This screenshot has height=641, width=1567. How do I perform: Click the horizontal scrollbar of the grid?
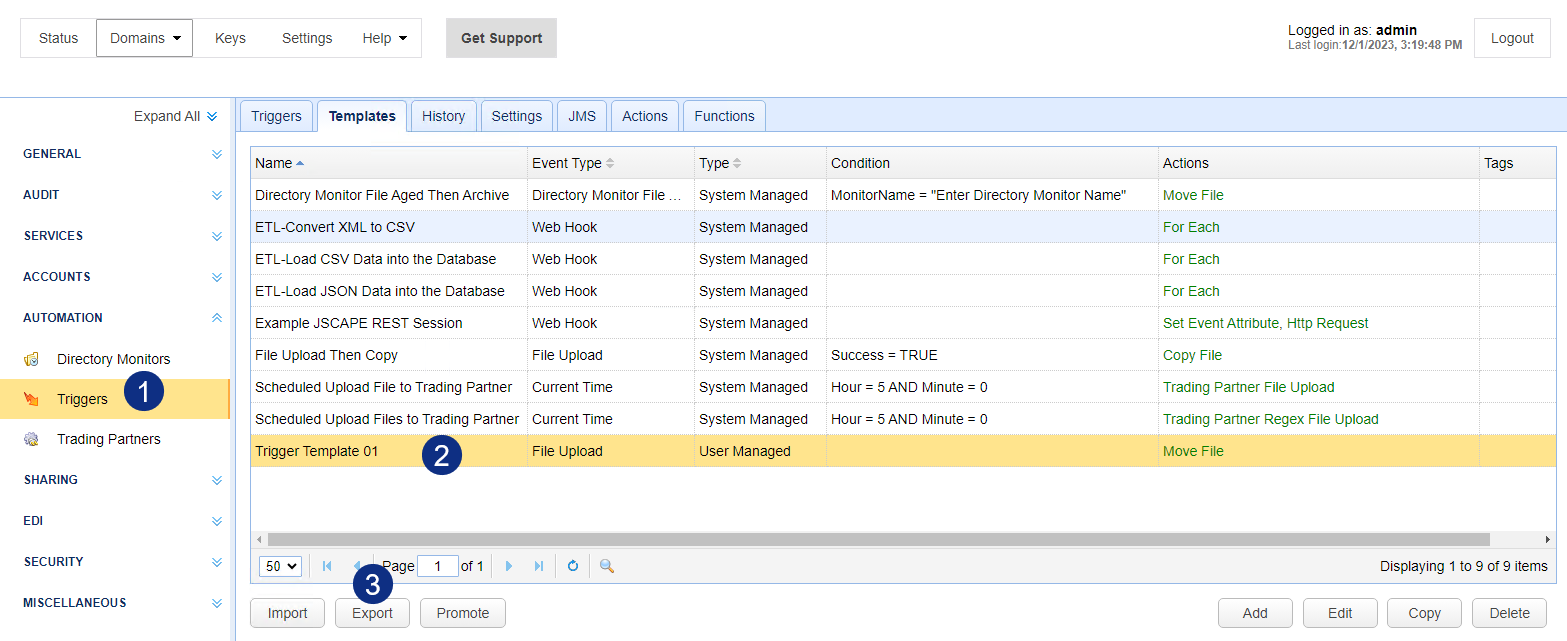coord(878,539)
